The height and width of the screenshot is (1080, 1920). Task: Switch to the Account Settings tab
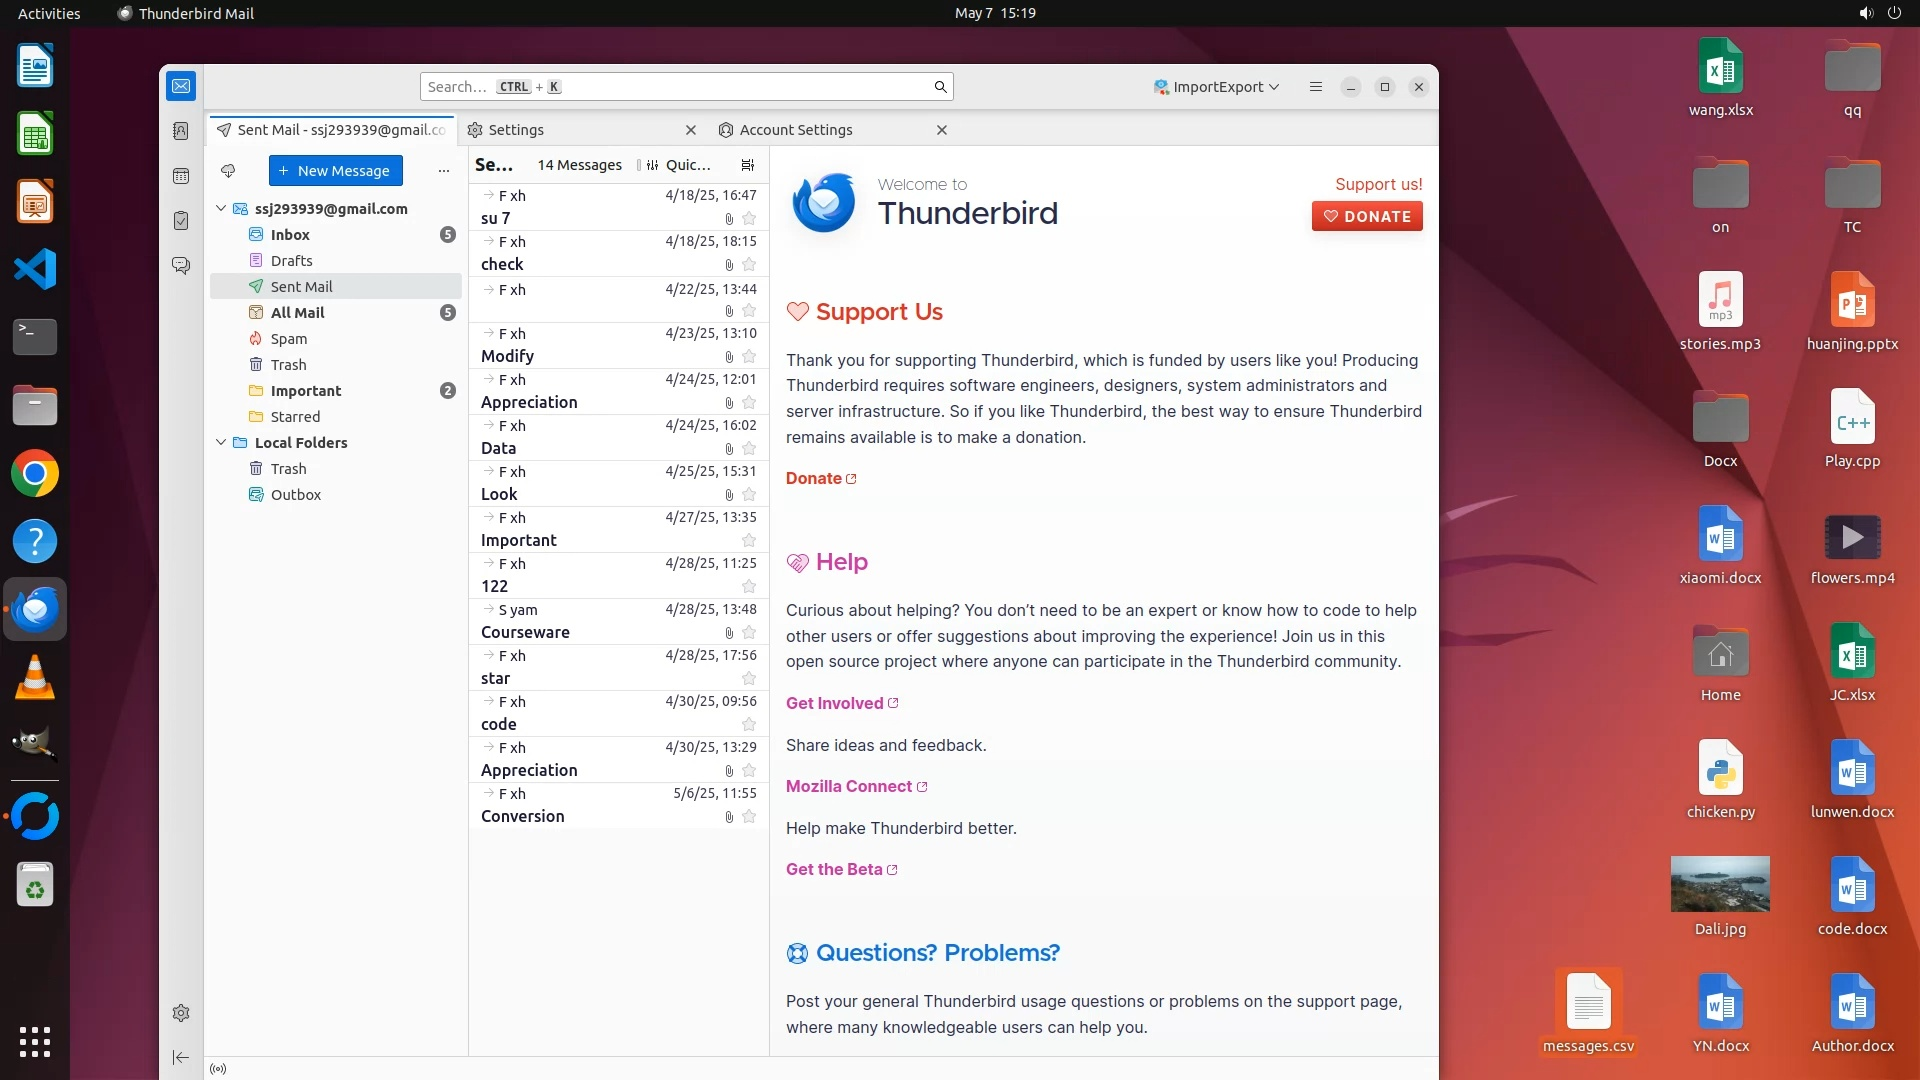click(796, 130)
